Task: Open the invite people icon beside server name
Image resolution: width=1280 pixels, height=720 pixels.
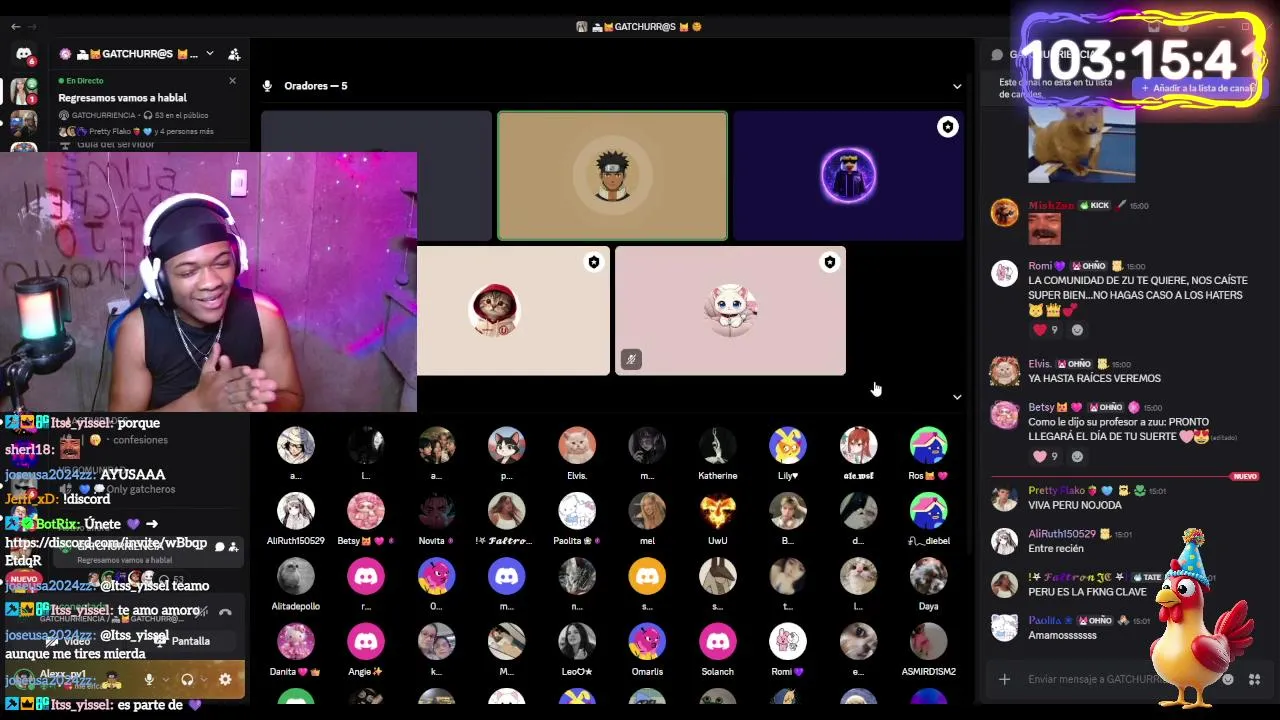Action: (234, 54)
